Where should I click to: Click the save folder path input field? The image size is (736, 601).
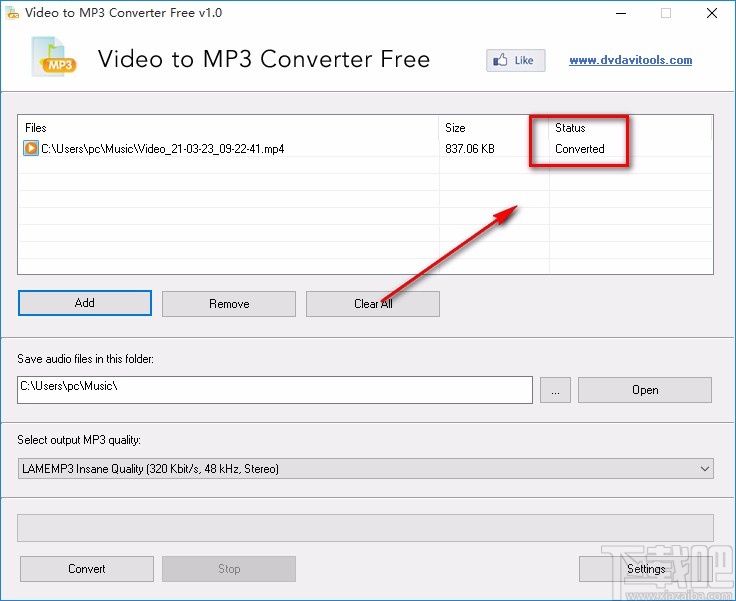click(x=275, y=390)
